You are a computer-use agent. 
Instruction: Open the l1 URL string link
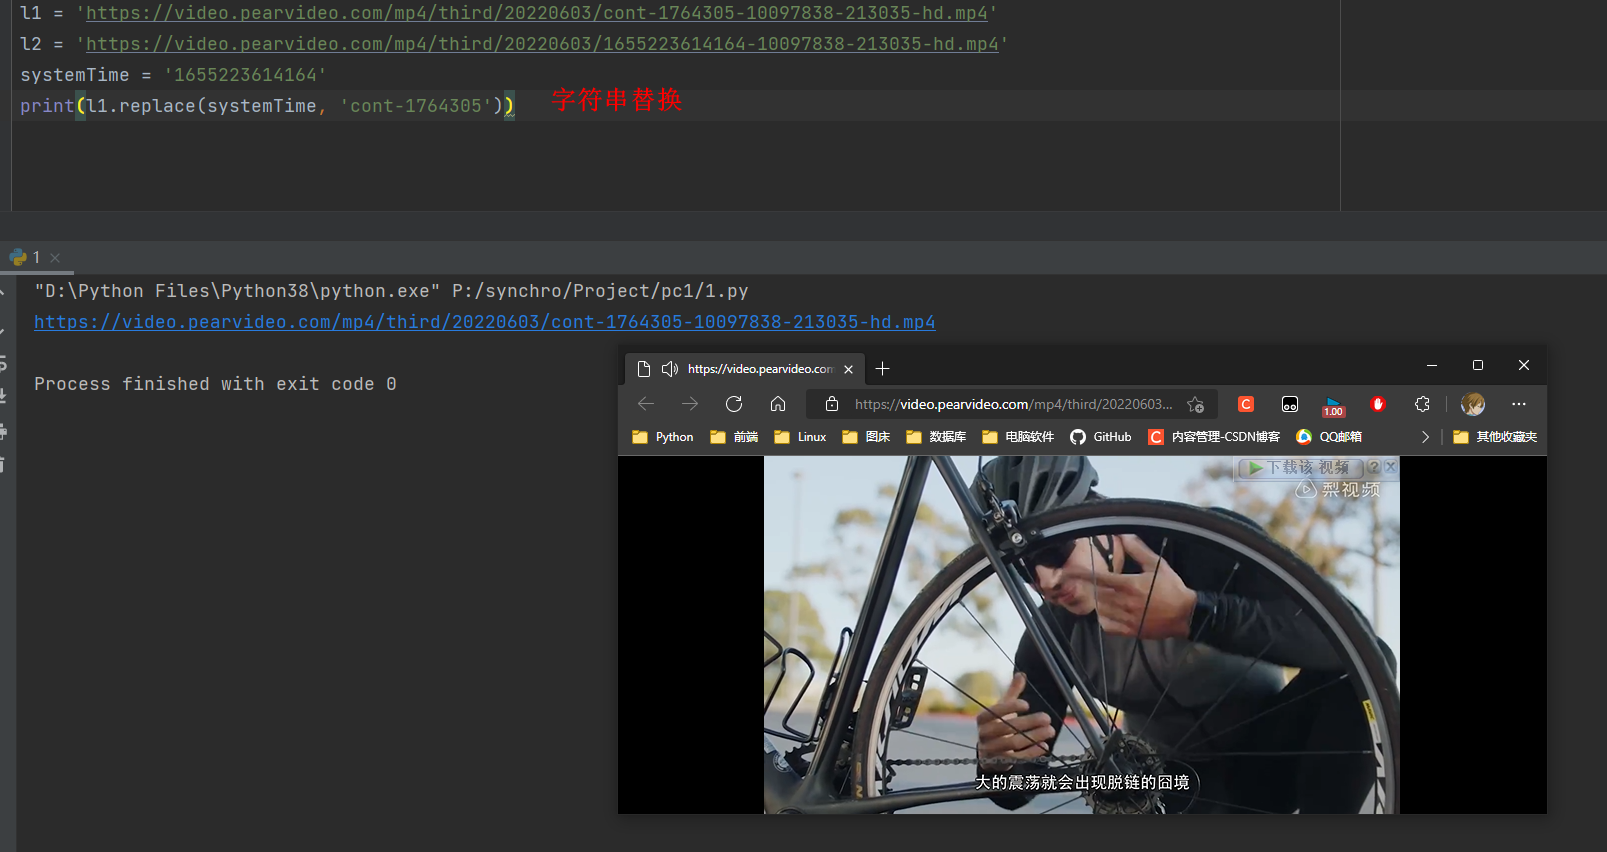537,13
